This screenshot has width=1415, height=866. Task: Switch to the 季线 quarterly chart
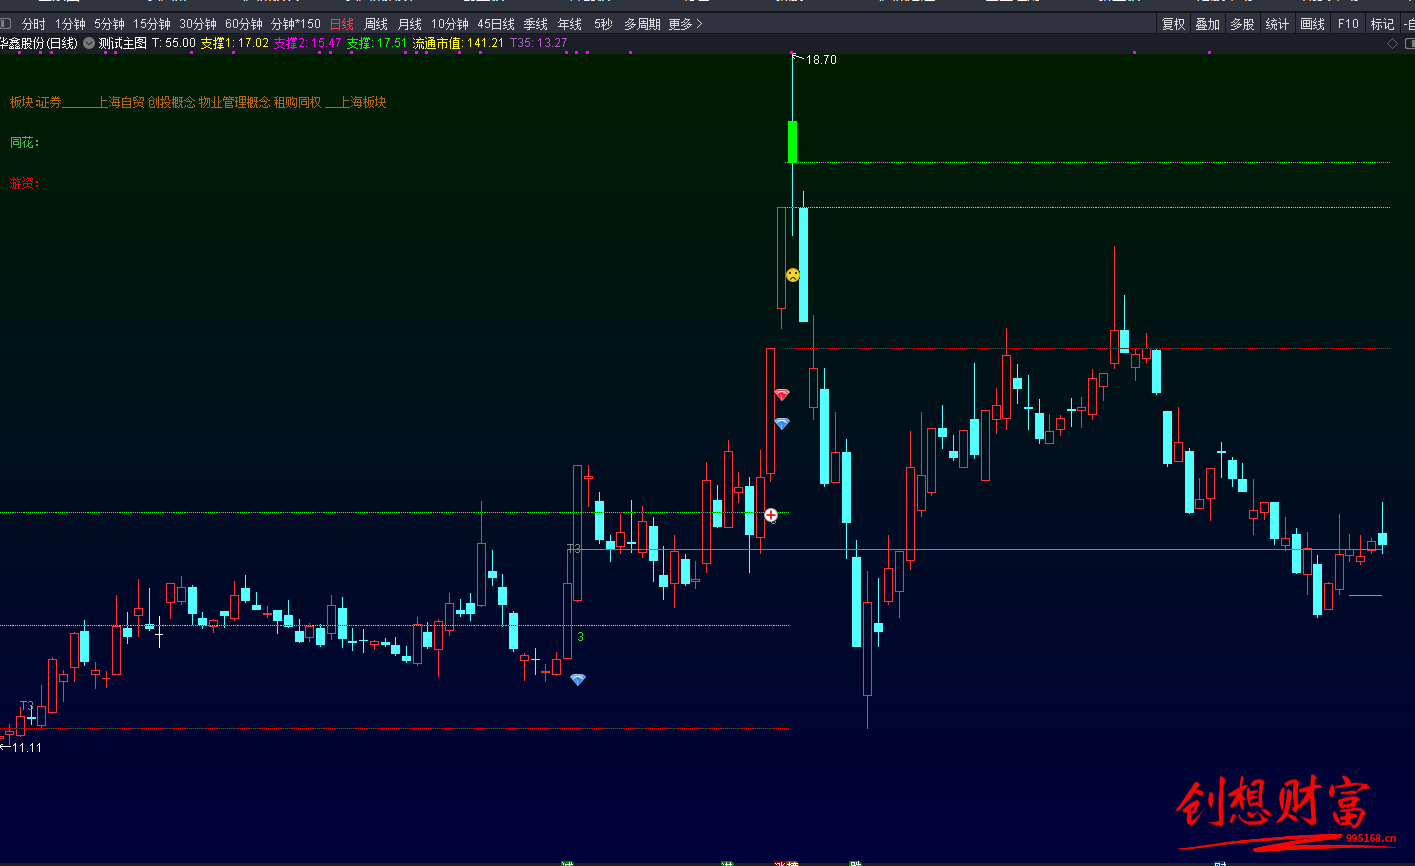pos(535,24)
